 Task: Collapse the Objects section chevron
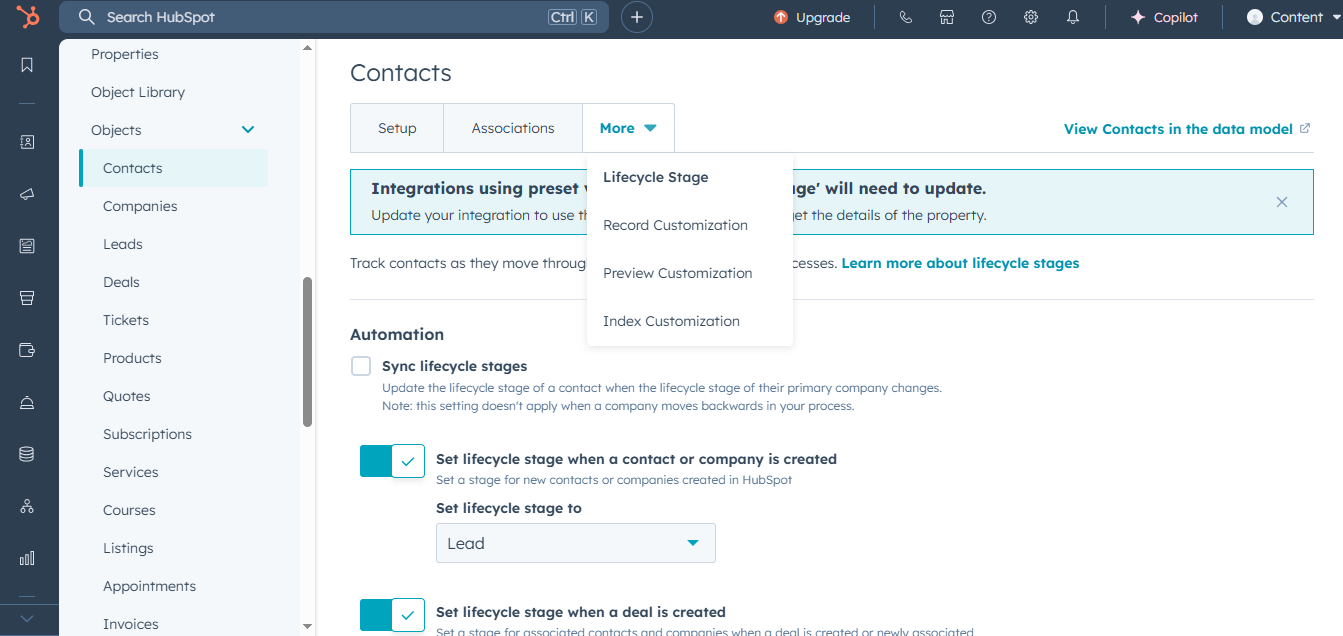[x=248, y=130]
